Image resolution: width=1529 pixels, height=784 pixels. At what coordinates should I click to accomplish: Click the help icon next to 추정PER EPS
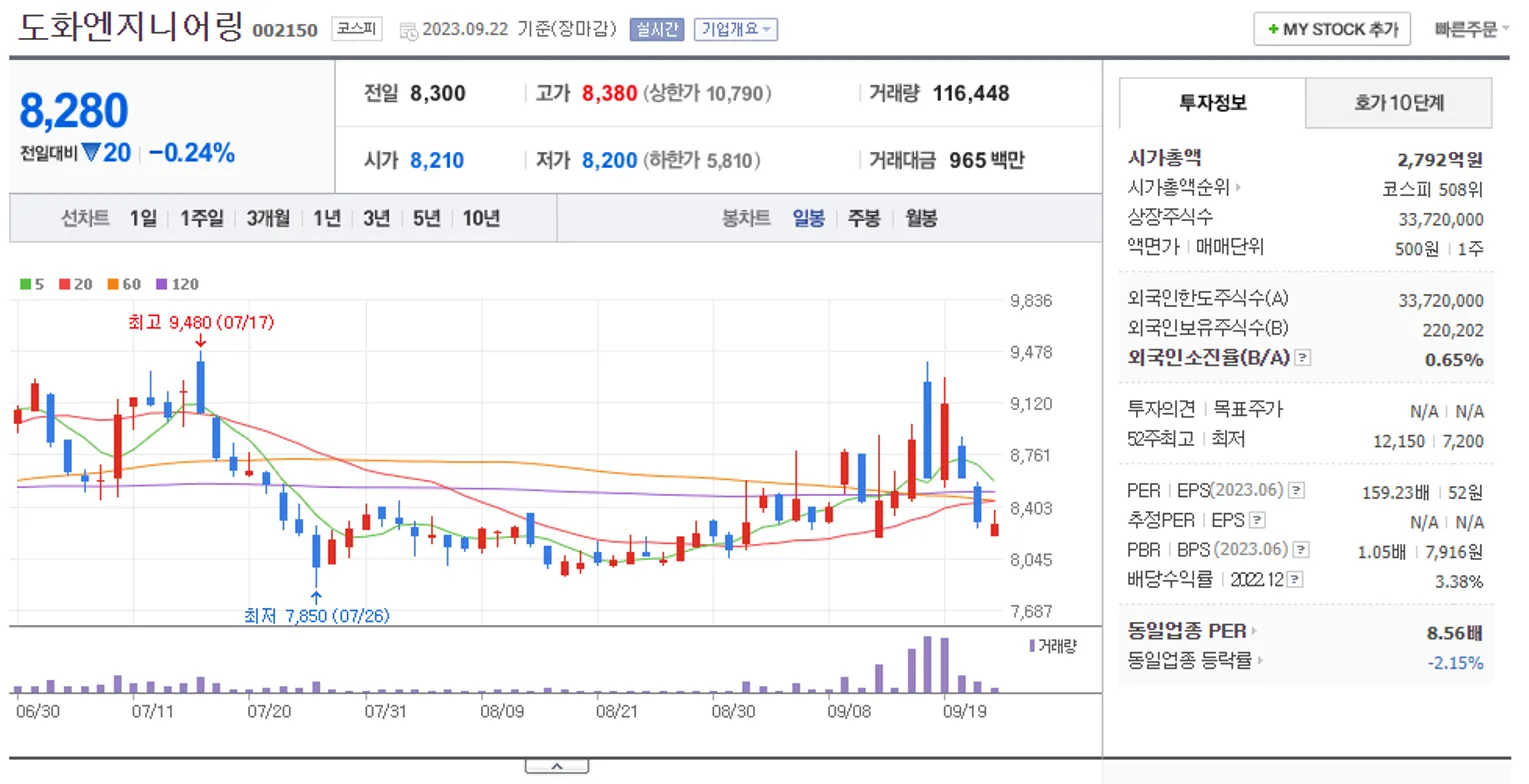pyautogui.click(x=1258, y=520)
